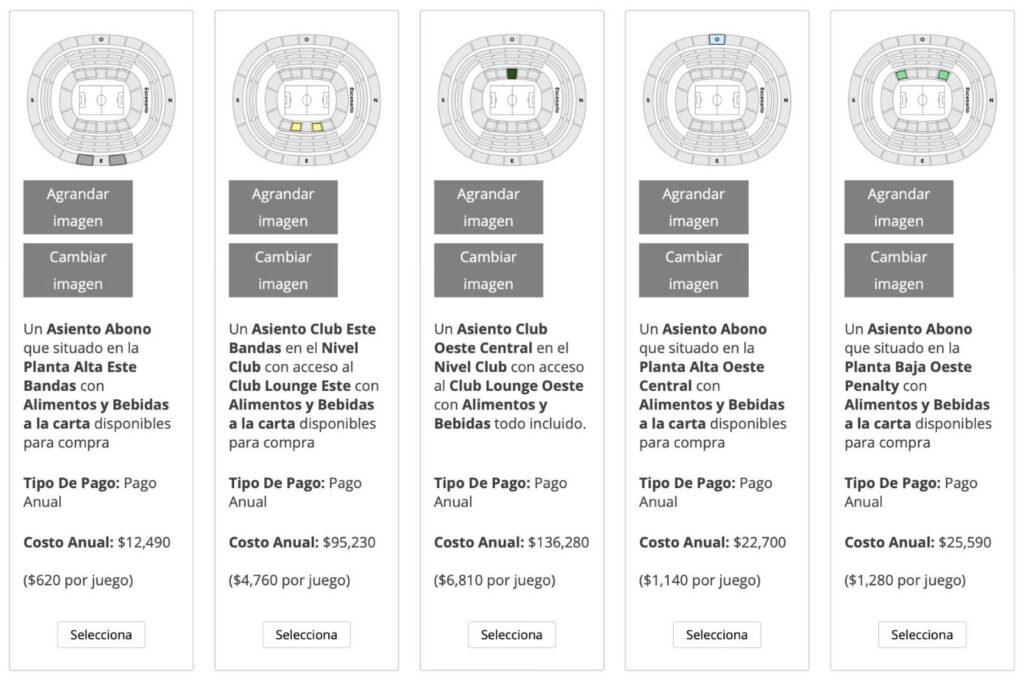Click stadium map for Planta Alta Este Bandas

(x=101, y=100)
